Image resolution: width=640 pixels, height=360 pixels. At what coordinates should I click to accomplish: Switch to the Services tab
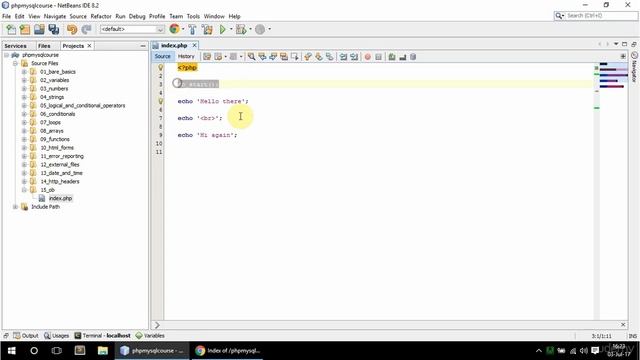click(16, 46)
